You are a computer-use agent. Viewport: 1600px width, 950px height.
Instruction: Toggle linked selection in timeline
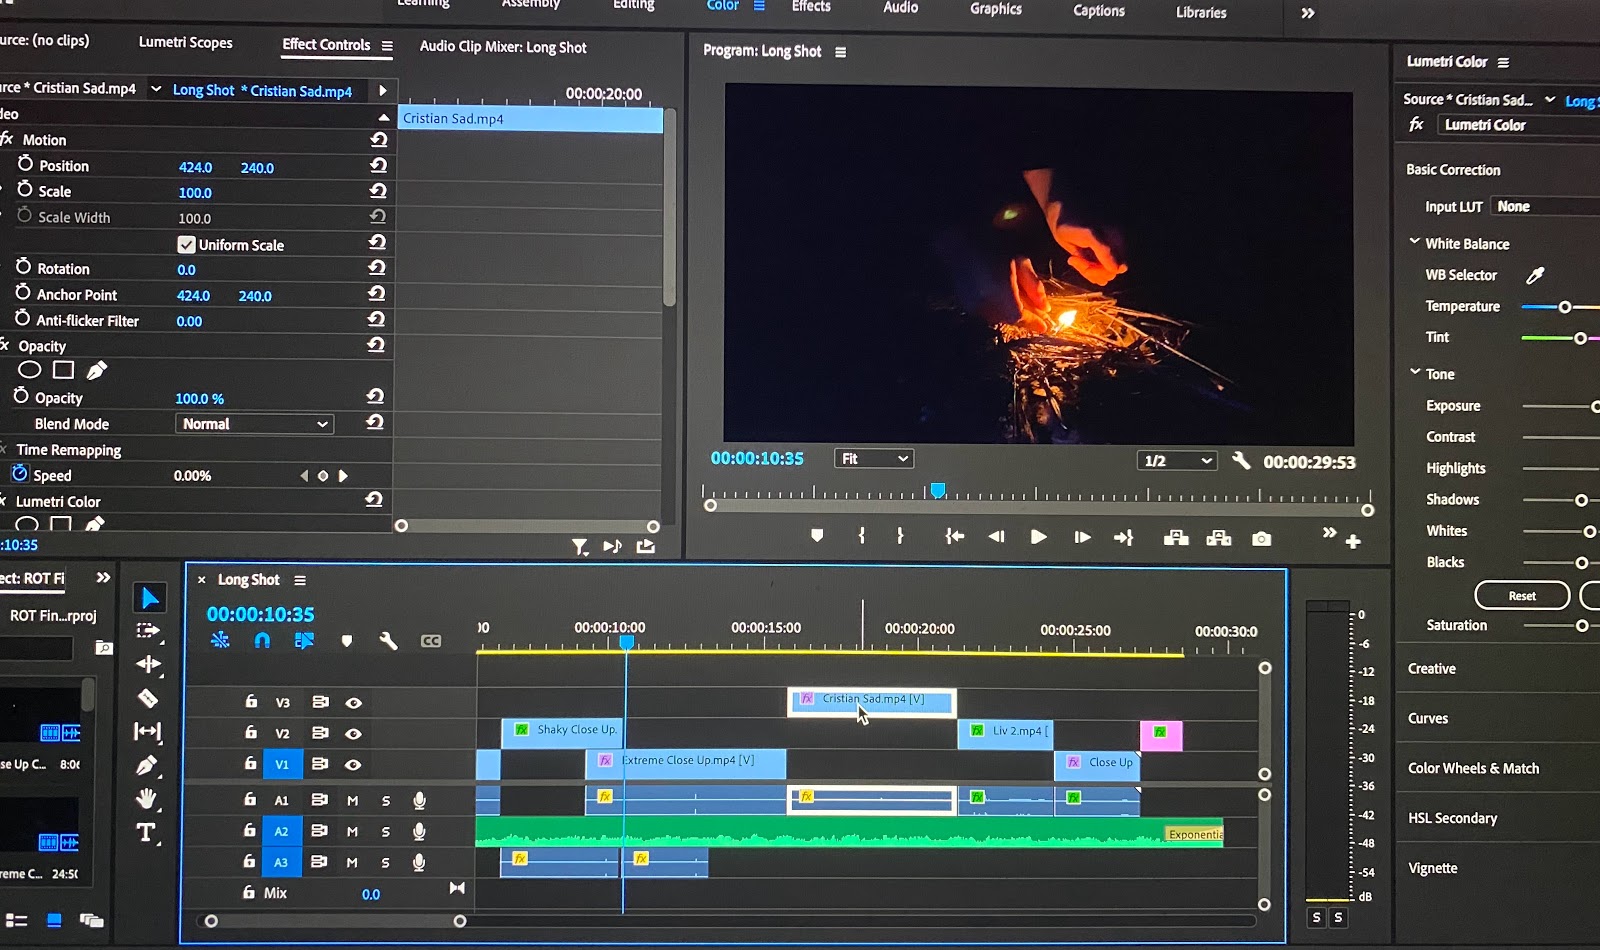(304, 640)
